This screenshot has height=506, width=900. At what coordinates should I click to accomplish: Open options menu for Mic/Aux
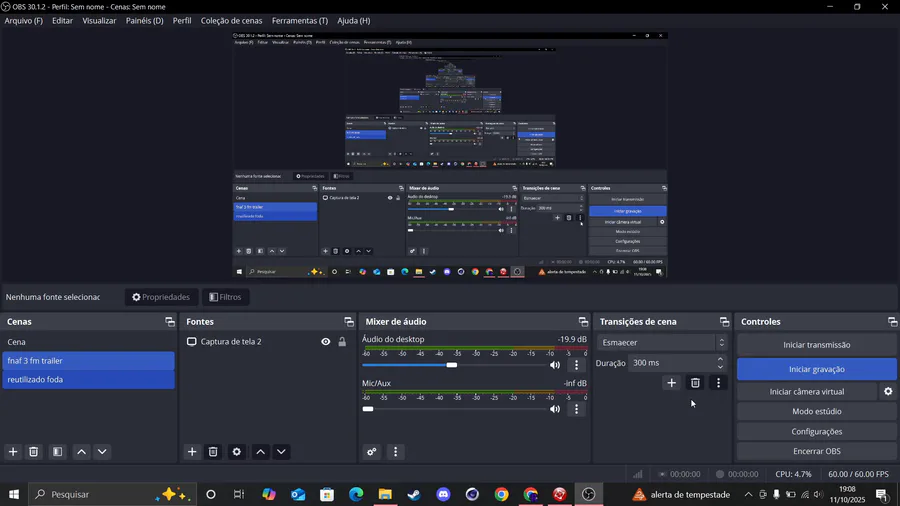click(x=577, y=409)
